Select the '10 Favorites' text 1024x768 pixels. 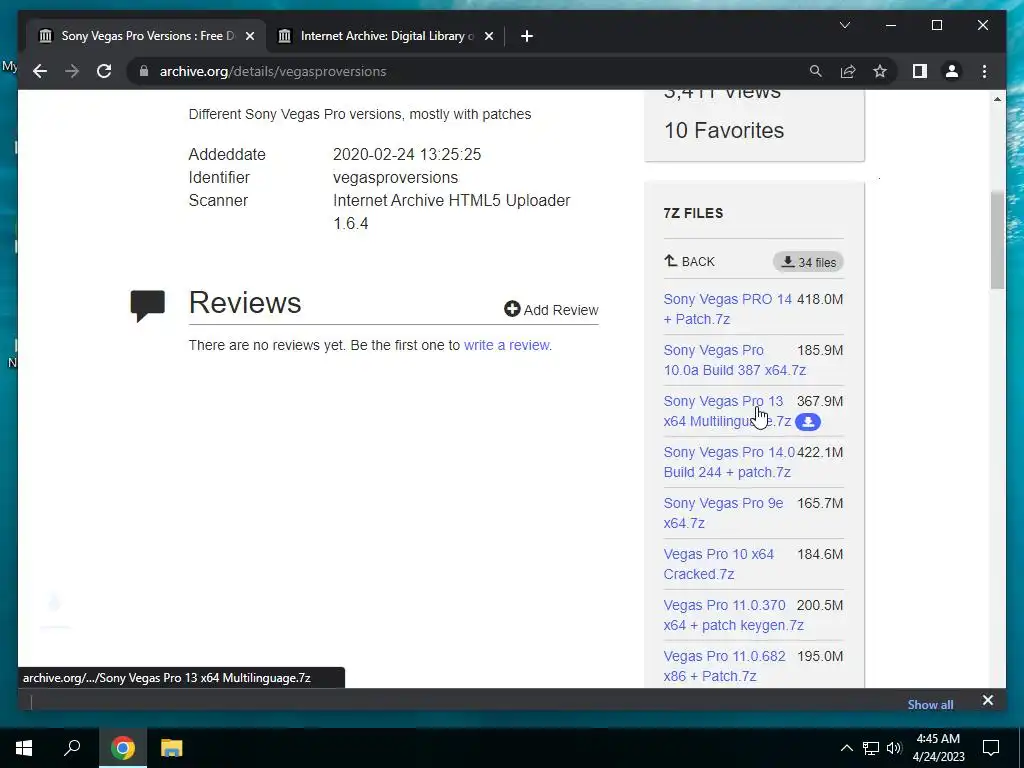coord(724,131)
